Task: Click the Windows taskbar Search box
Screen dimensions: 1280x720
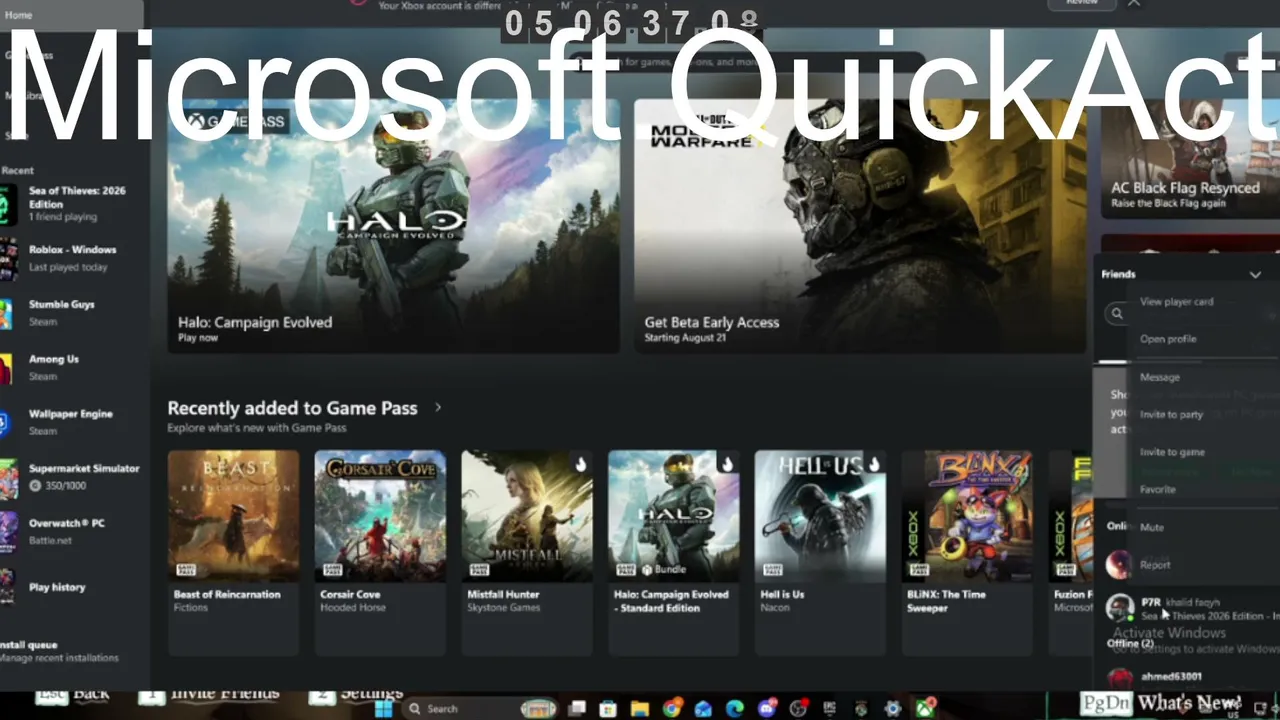Action: coord(480,709)
